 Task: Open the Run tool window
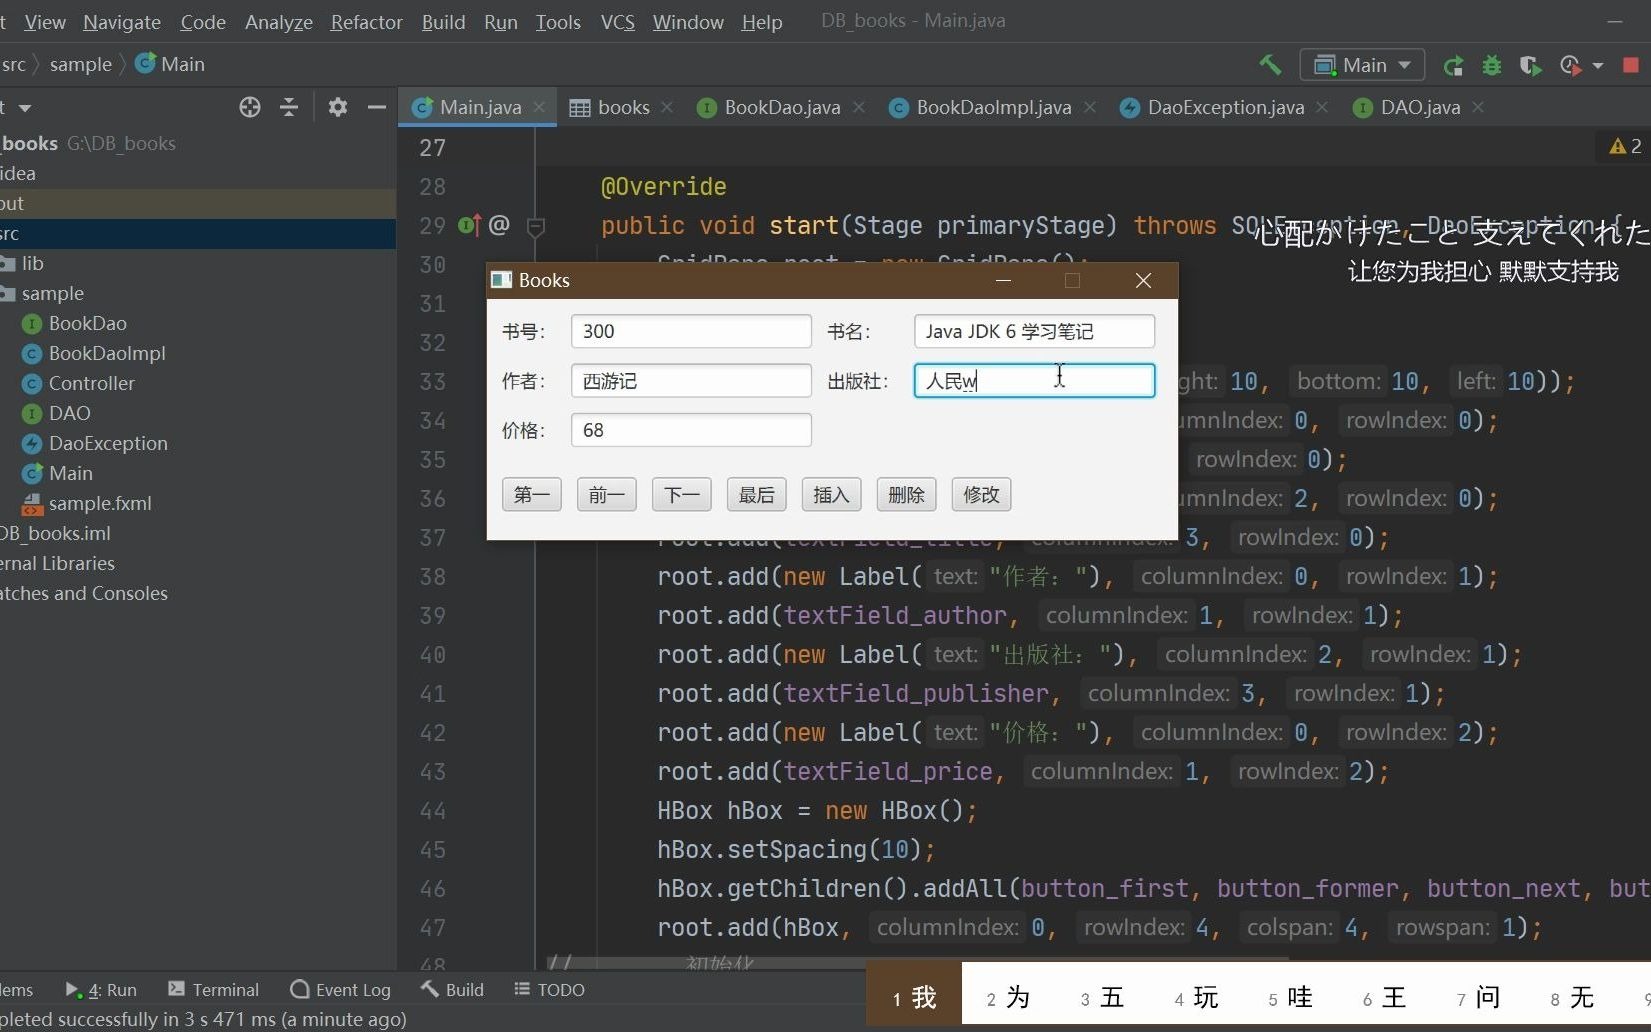pyautogui.click(x=101, y=990)
